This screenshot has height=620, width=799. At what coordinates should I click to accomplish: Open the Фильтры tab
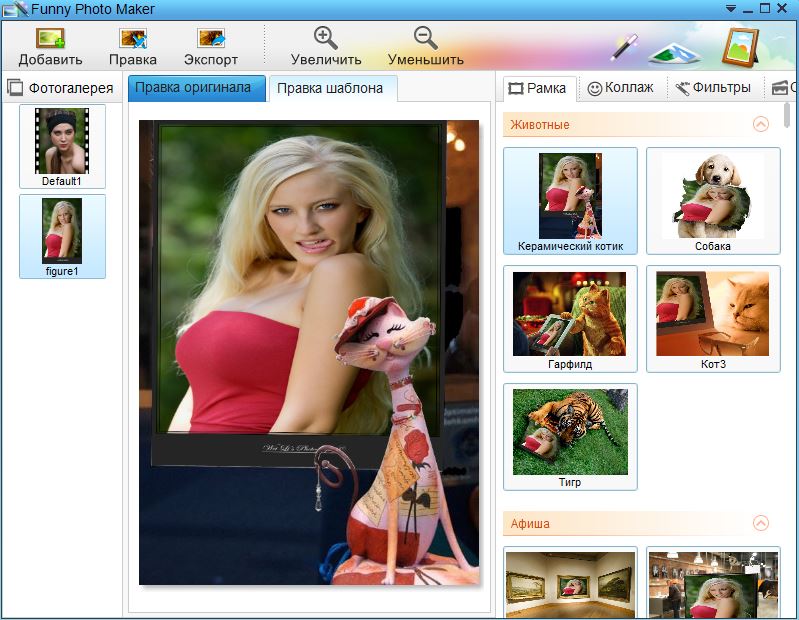(x=713, y=88)
